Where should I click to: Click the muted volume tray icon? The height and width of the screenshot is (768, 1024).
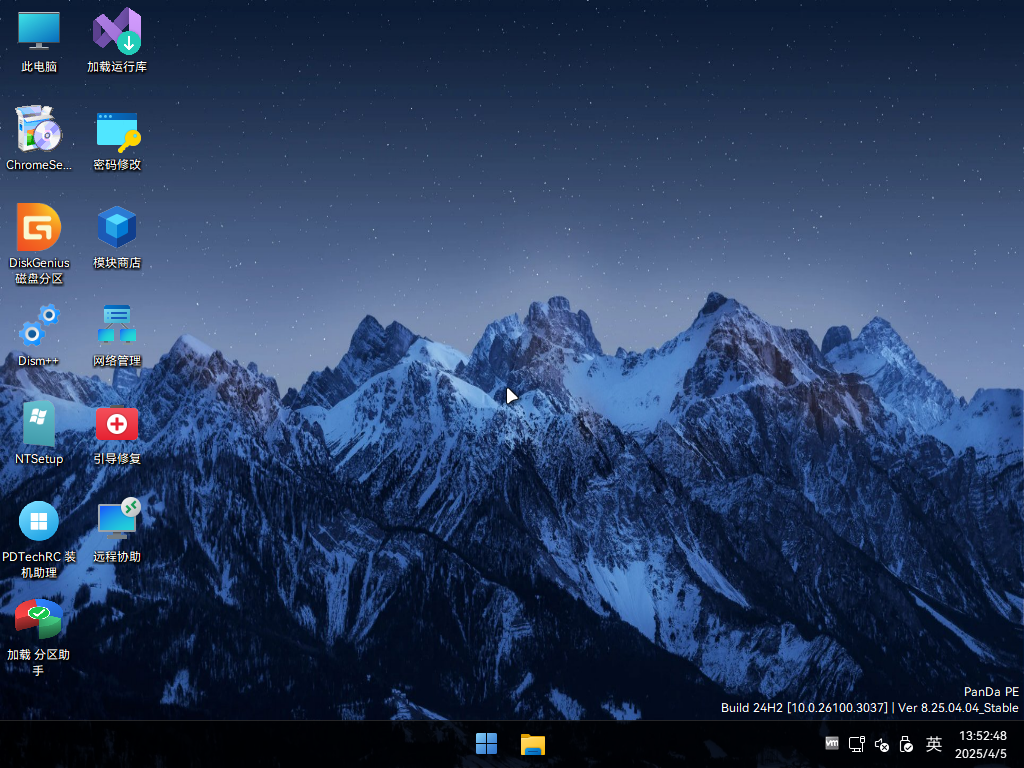pos(882,744)
